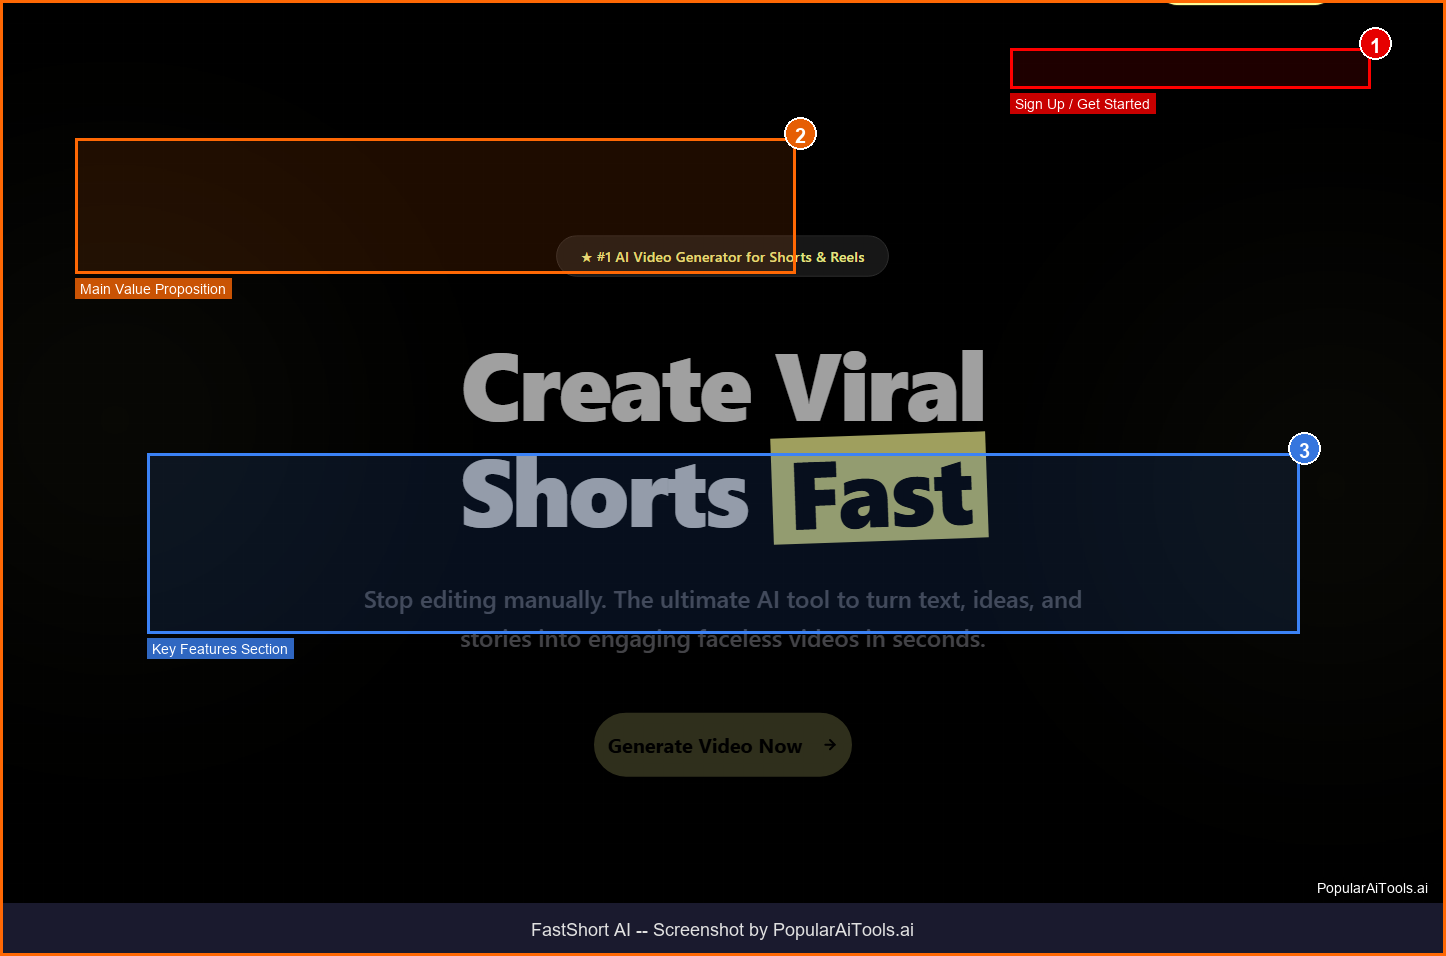Click the partially visible yellow button at top edge
This screenshot has height=956, width=1446.
tap(1245, 3)
